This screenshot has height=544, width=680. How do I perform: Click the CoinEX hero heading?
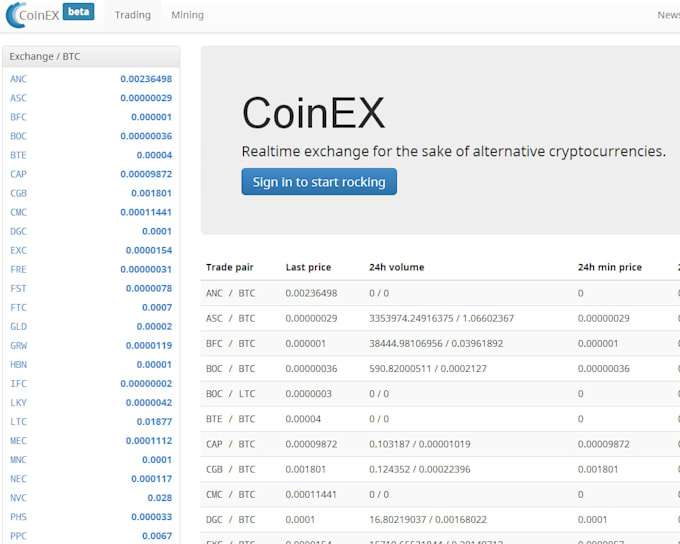(x=313, y=113)
